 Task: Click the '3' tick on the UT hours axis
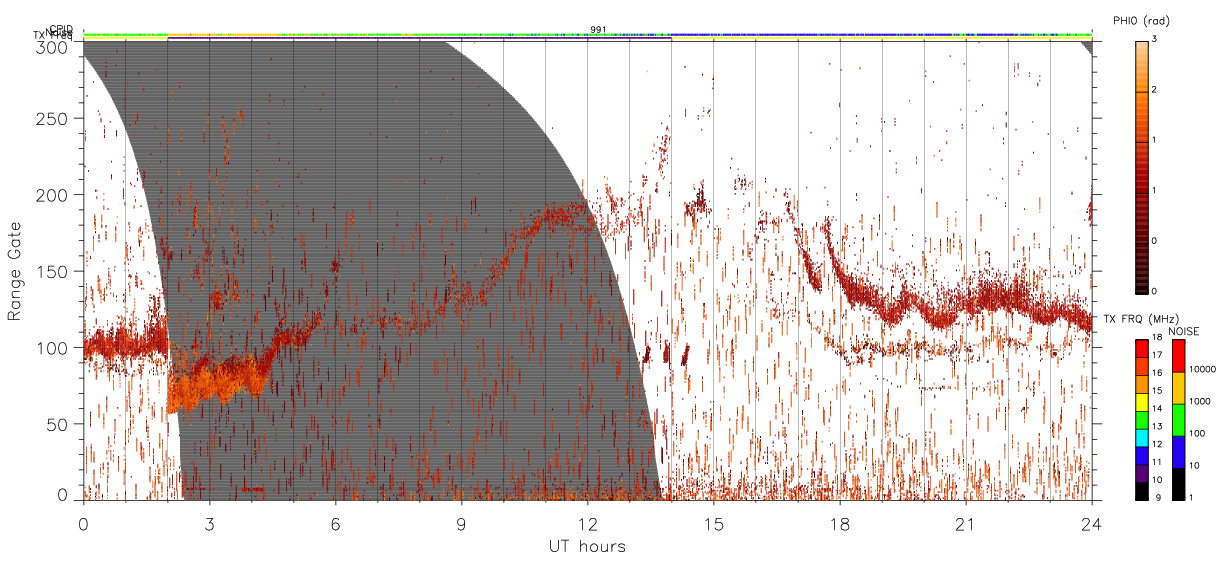(209, 524)
